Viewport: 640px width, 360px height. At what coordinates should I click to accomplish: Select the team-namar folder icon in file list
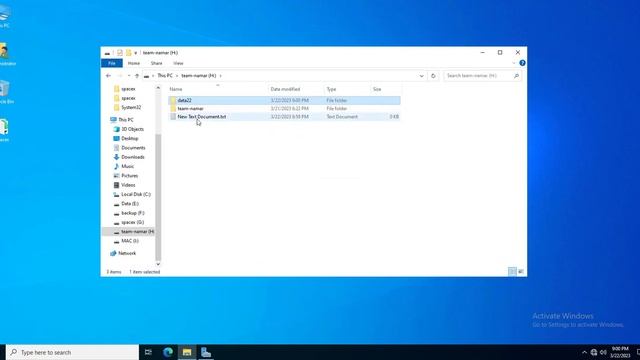[x=173, y=109]
